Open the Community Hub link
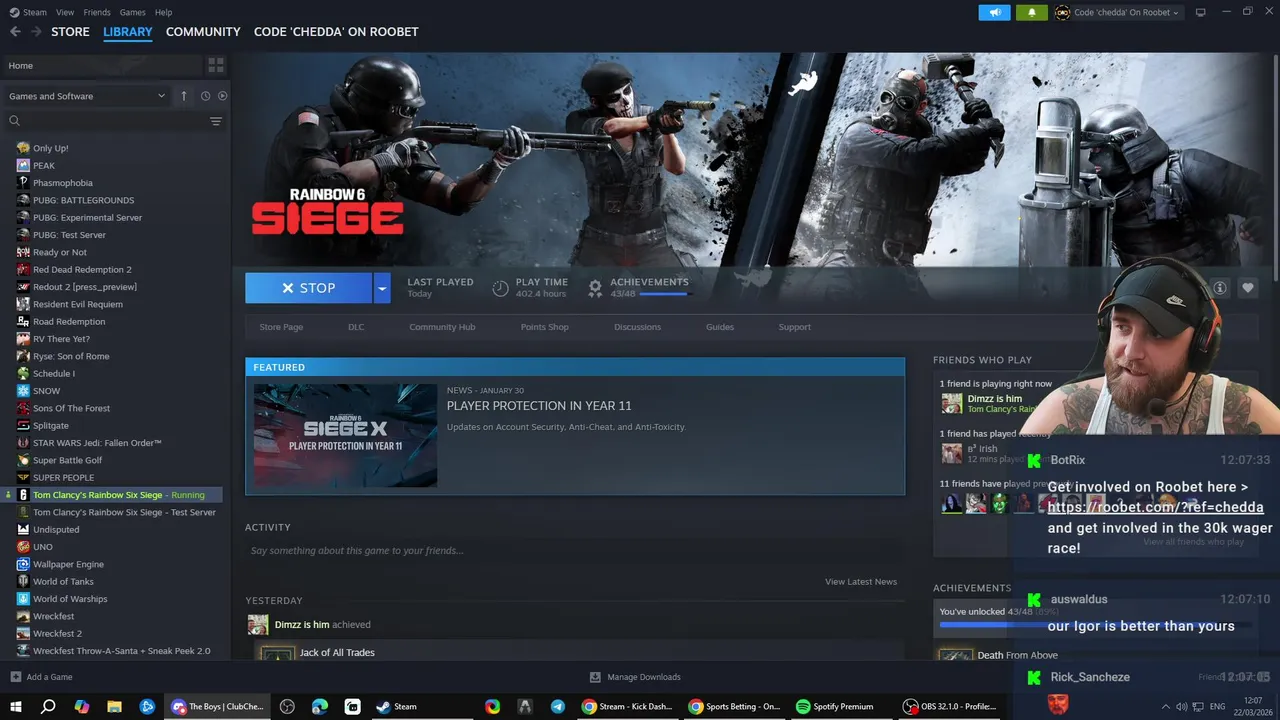 coord(442,327)
